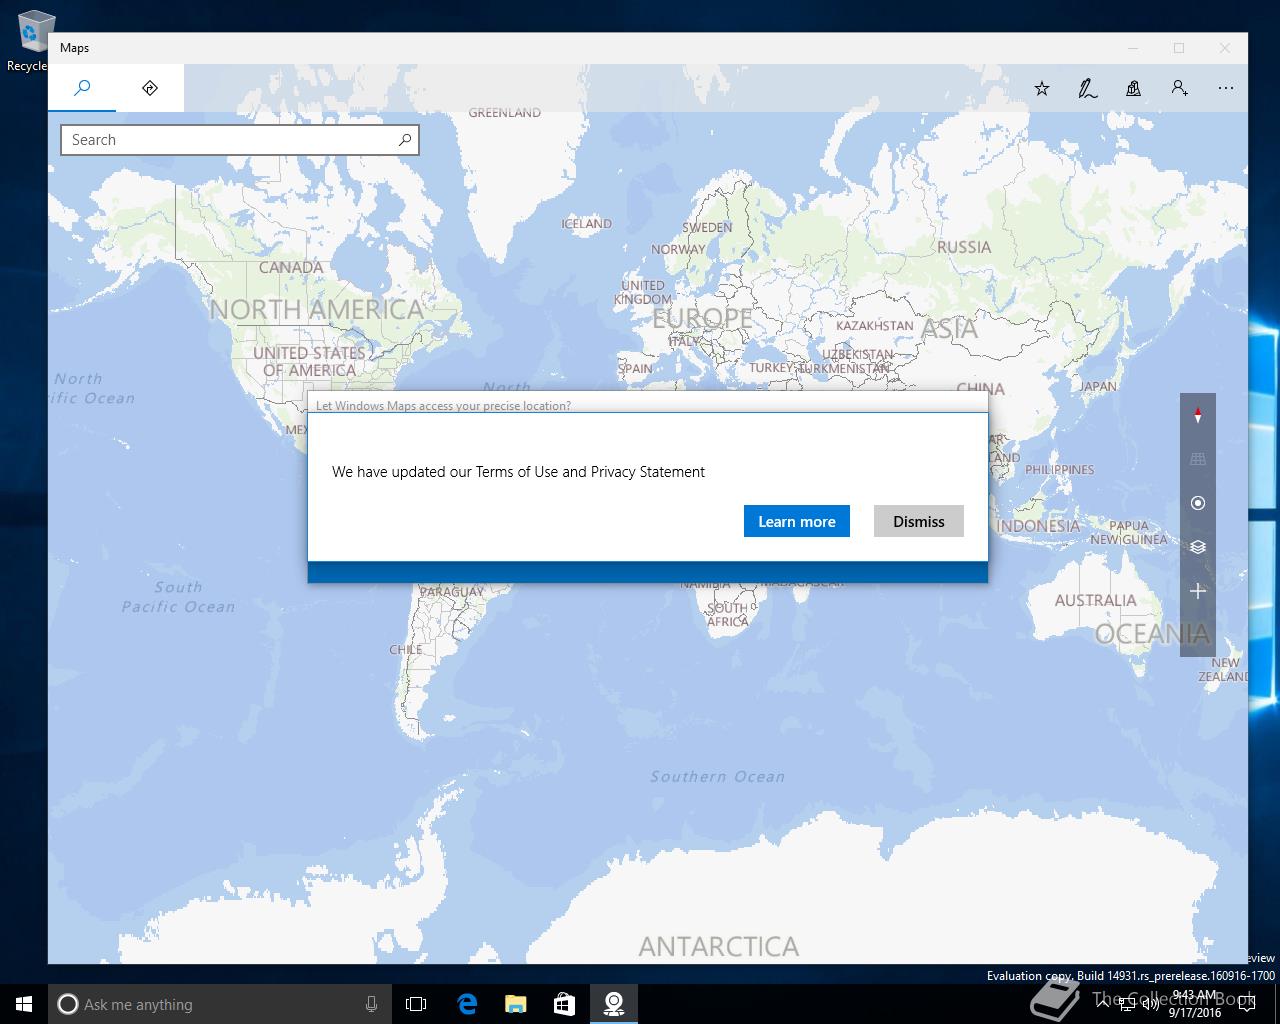
Task: Click the NORTH AMERICA map label
Action: tap(316, 310)
